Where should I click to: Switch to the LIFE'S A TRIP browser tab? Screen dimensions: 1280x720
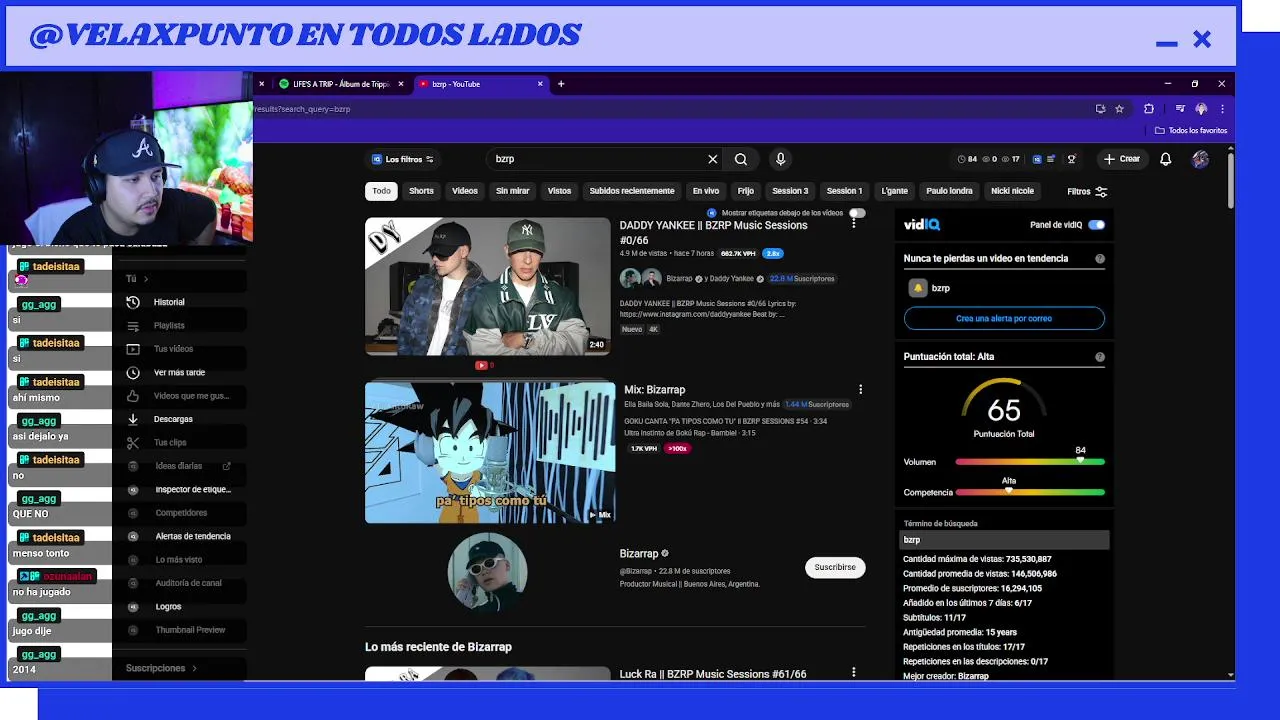tap(340, 84)
